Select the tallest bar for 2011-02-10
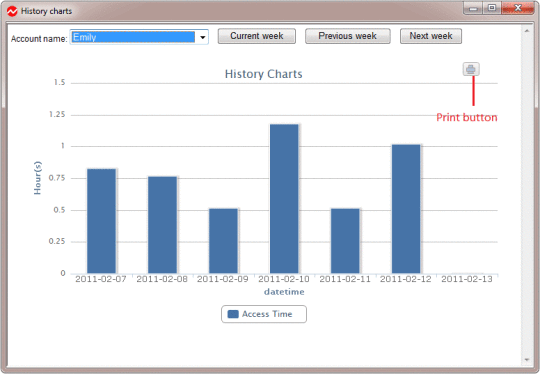This screenshot has height=374, width=540. pyautogui.click(x=284, y=199)
